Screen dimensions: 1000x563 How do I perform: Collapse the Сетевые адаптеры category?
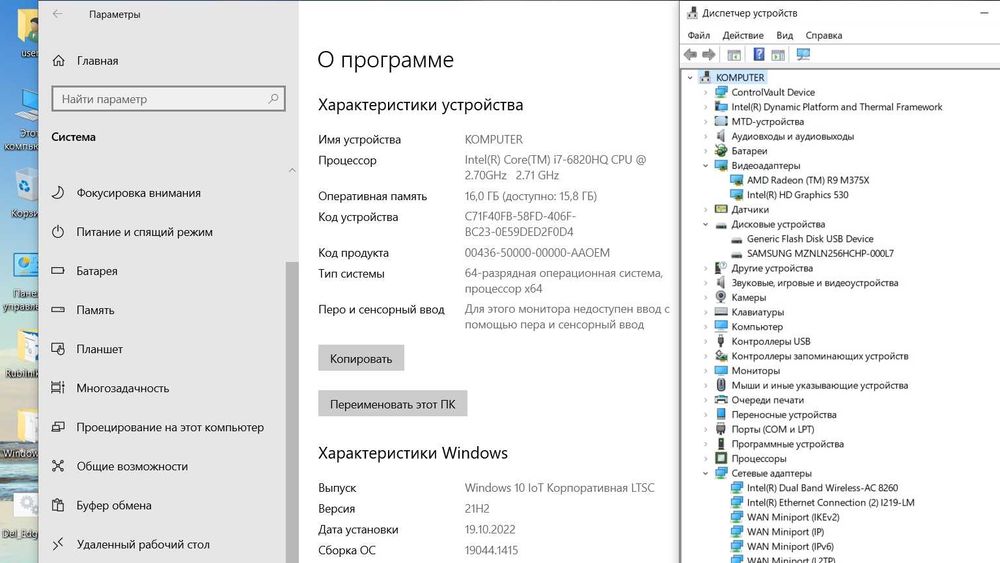[705, 473]
